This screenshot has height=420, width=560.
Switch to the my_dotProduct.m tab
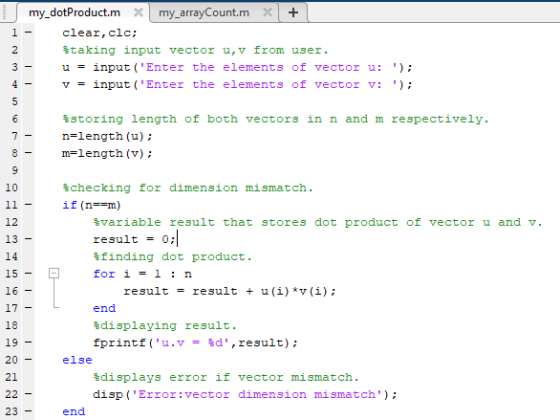[x=74, y=13]
